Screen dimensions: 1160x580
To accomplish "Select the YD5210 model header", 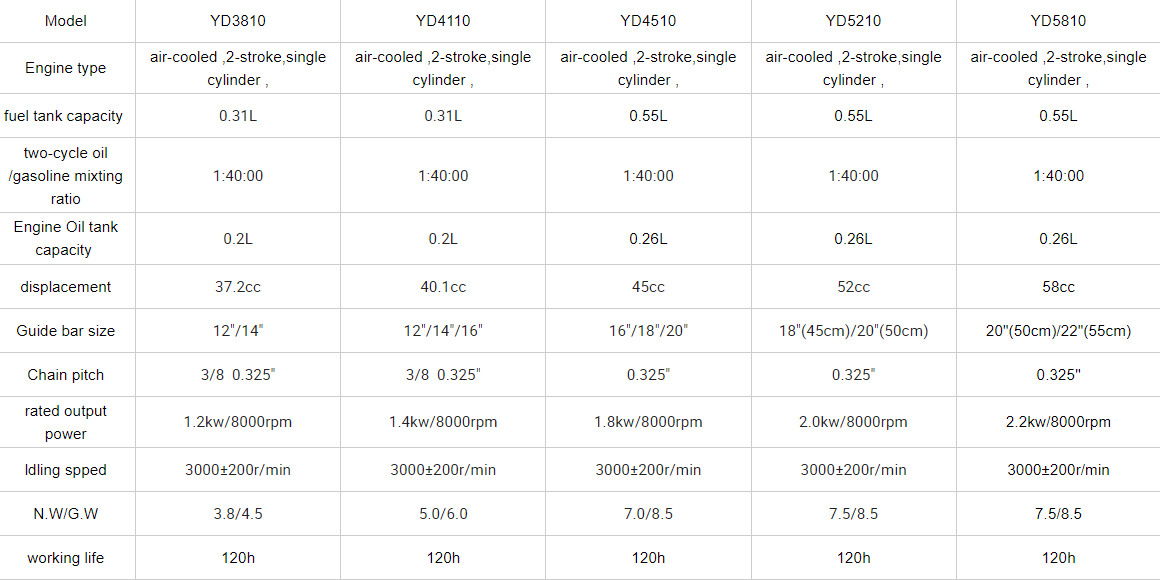I will 853,21.
